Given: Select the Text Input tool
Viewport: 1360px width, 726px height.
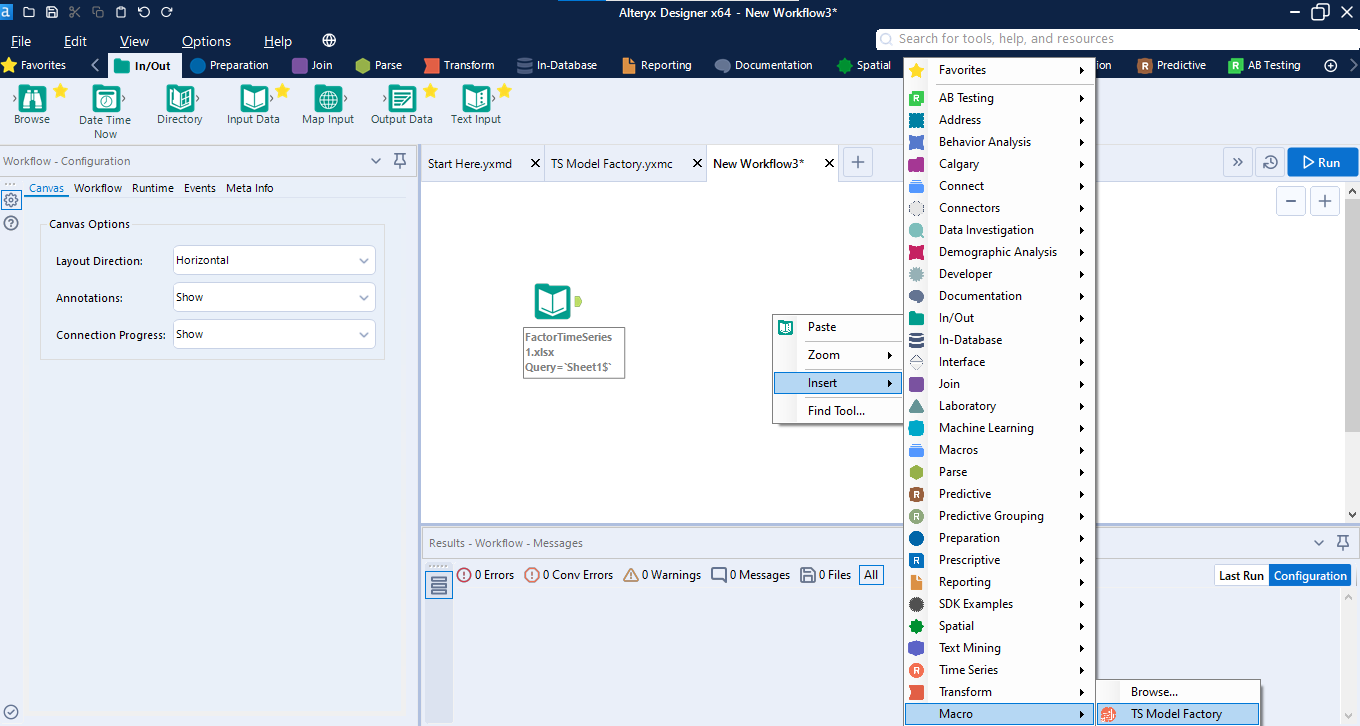Looking at the screenshot, I should click(475, 101).
